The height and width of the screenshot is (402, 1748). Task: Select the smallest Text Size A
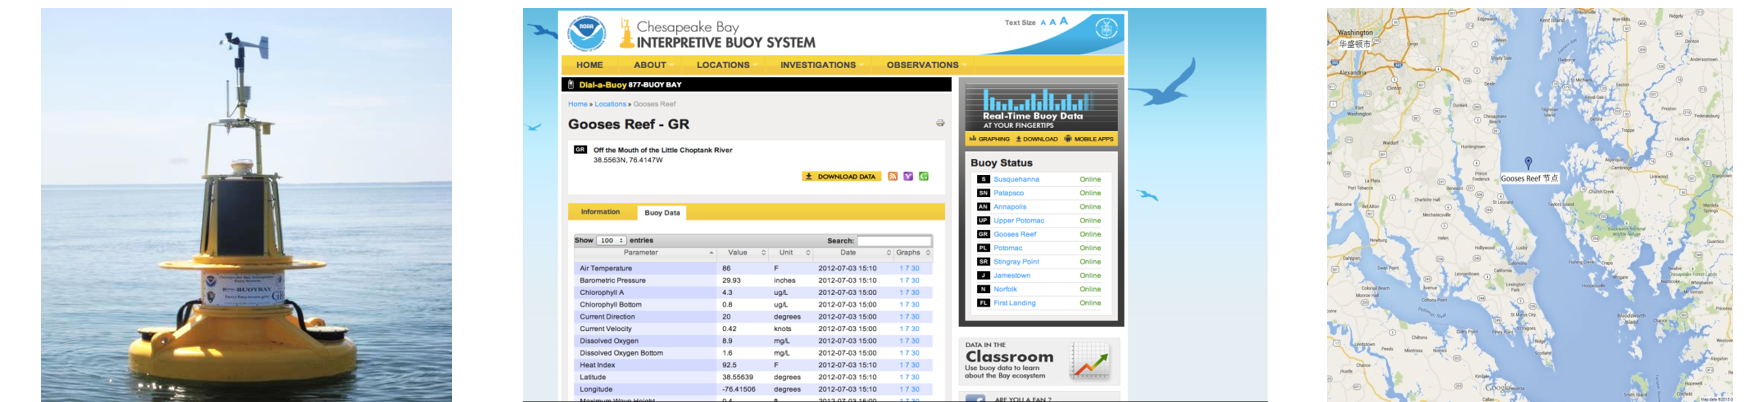pyautogui.click(x=1043, y=22)
